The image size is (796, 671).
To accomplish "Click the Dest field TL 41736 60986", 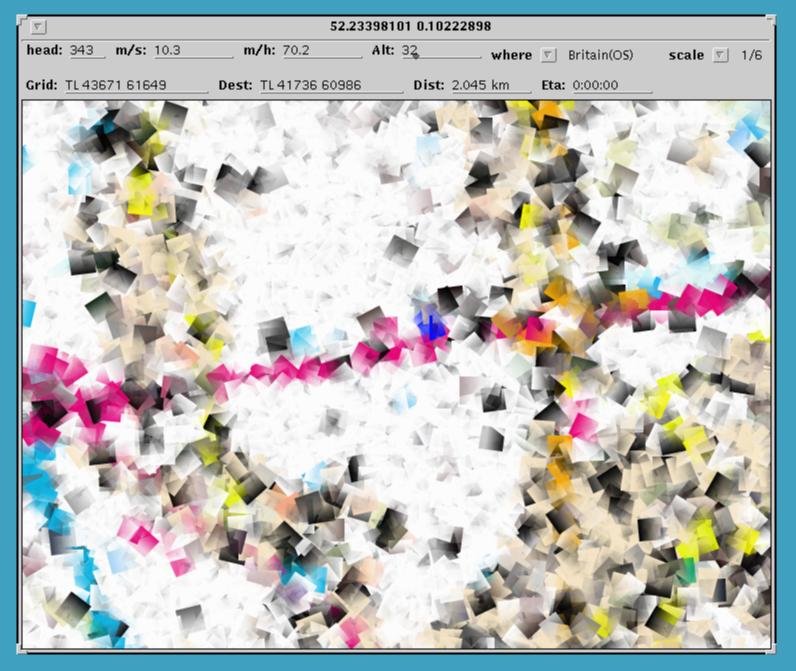I will click(x=331, y=85).
